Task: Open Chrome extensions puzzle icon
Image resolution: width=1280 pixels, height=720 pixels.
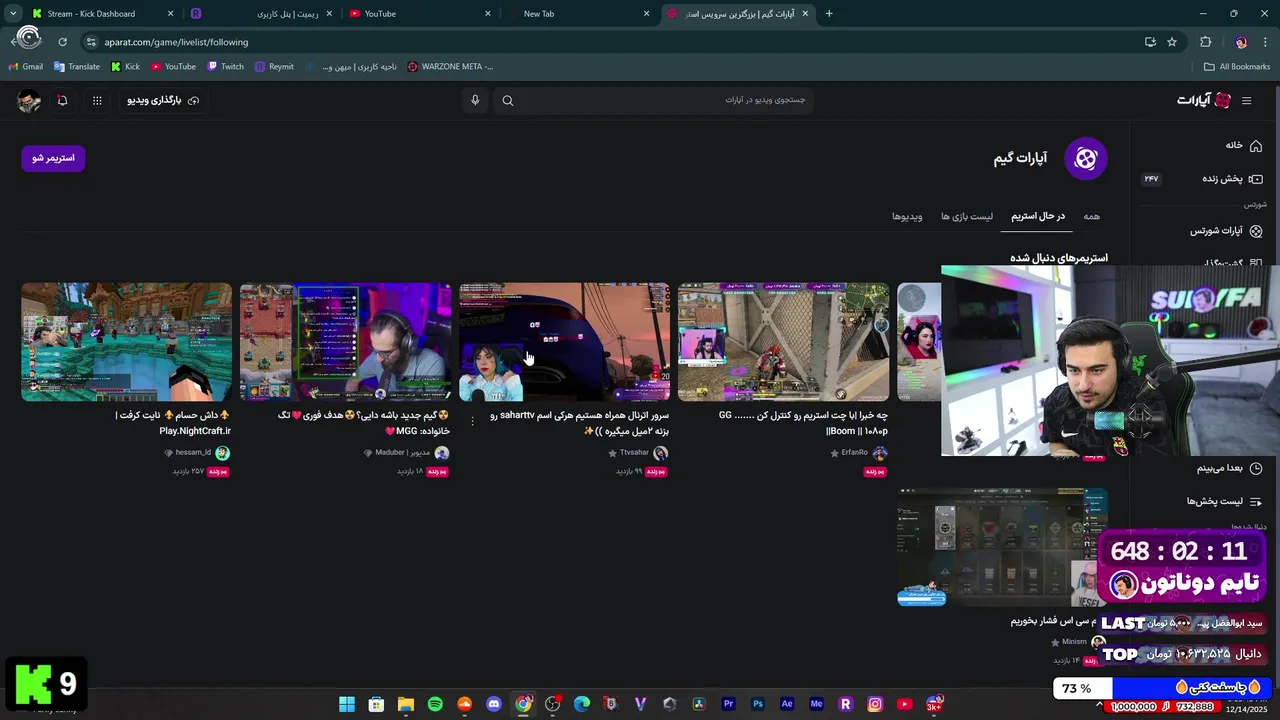Action: coord(1205,42)
